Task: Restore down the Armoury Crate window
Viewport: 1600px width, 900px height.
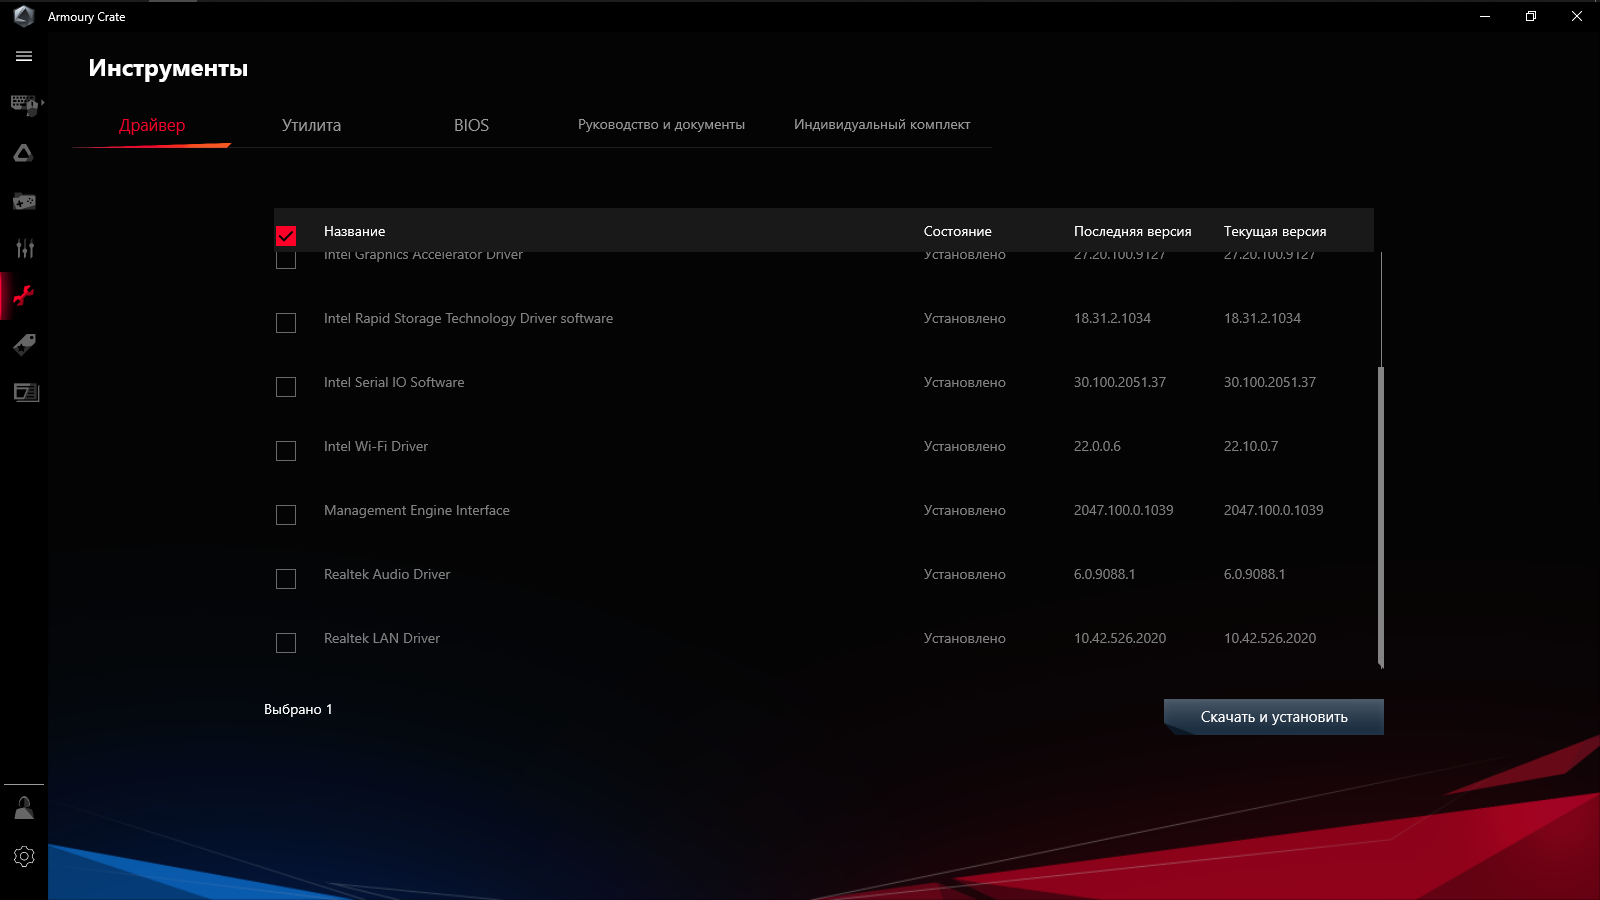Action: [x=1531, y=16]
